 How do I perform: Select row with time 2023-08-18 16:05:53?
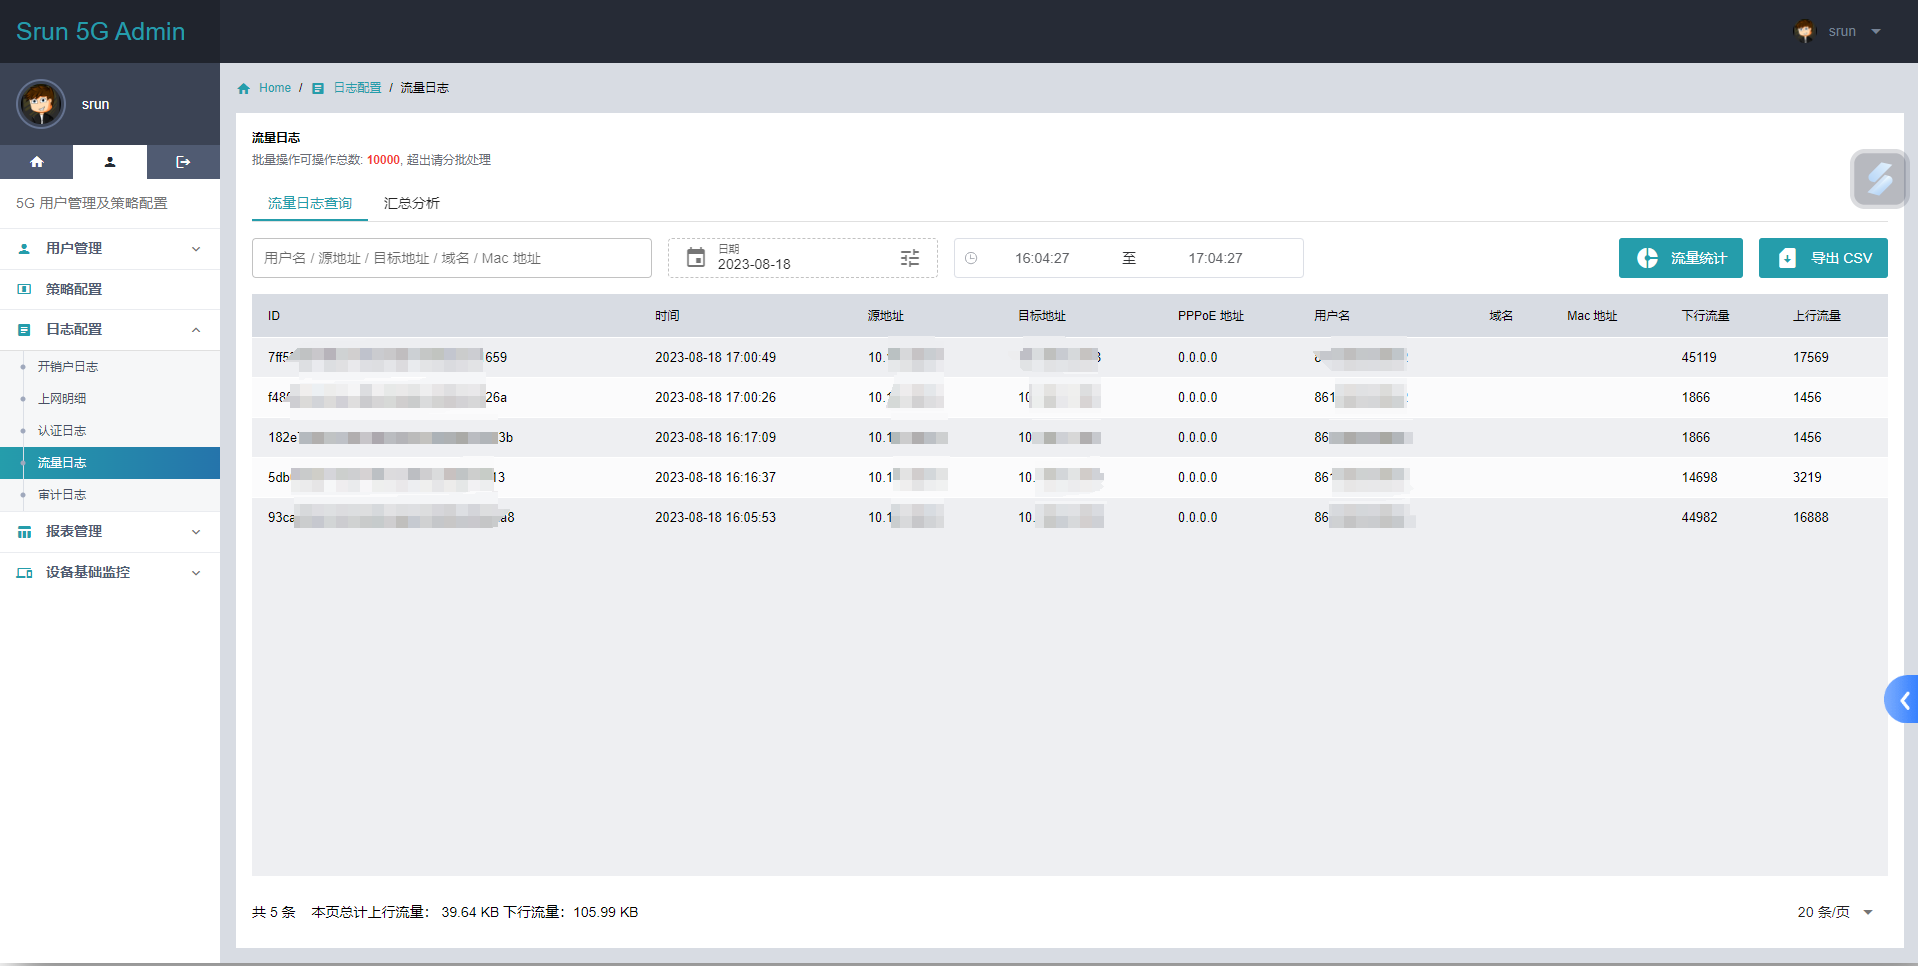(1070, 517)
